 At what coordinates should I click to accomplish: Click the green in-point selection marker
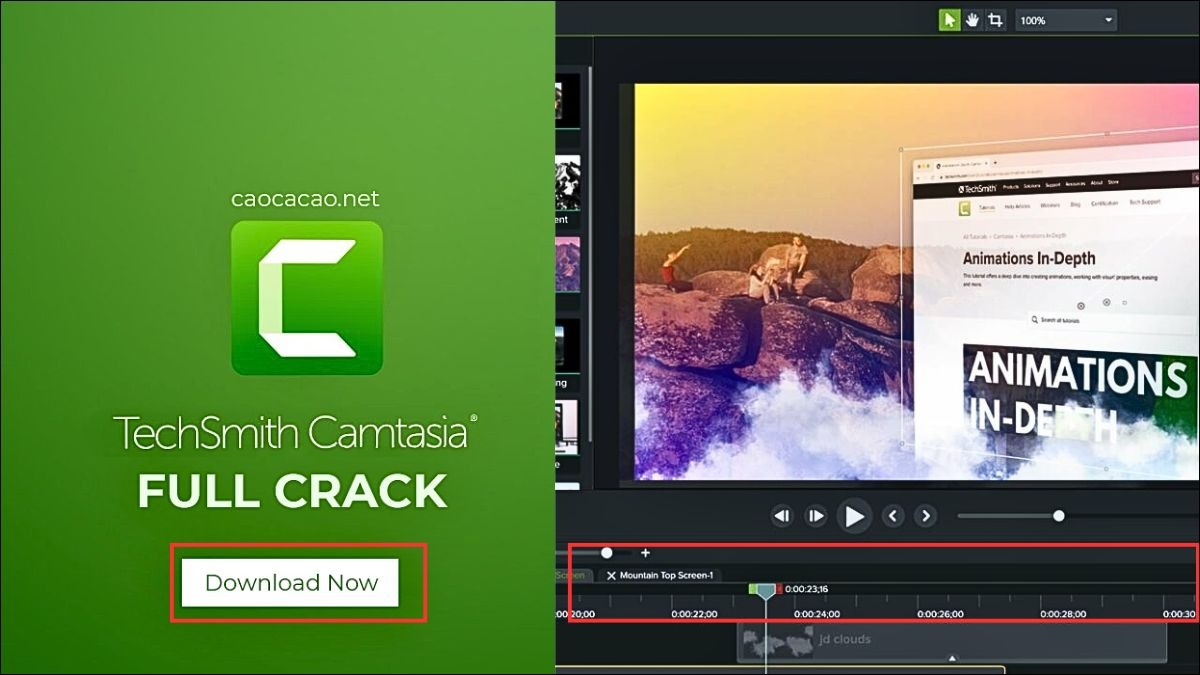pos(753,589)
